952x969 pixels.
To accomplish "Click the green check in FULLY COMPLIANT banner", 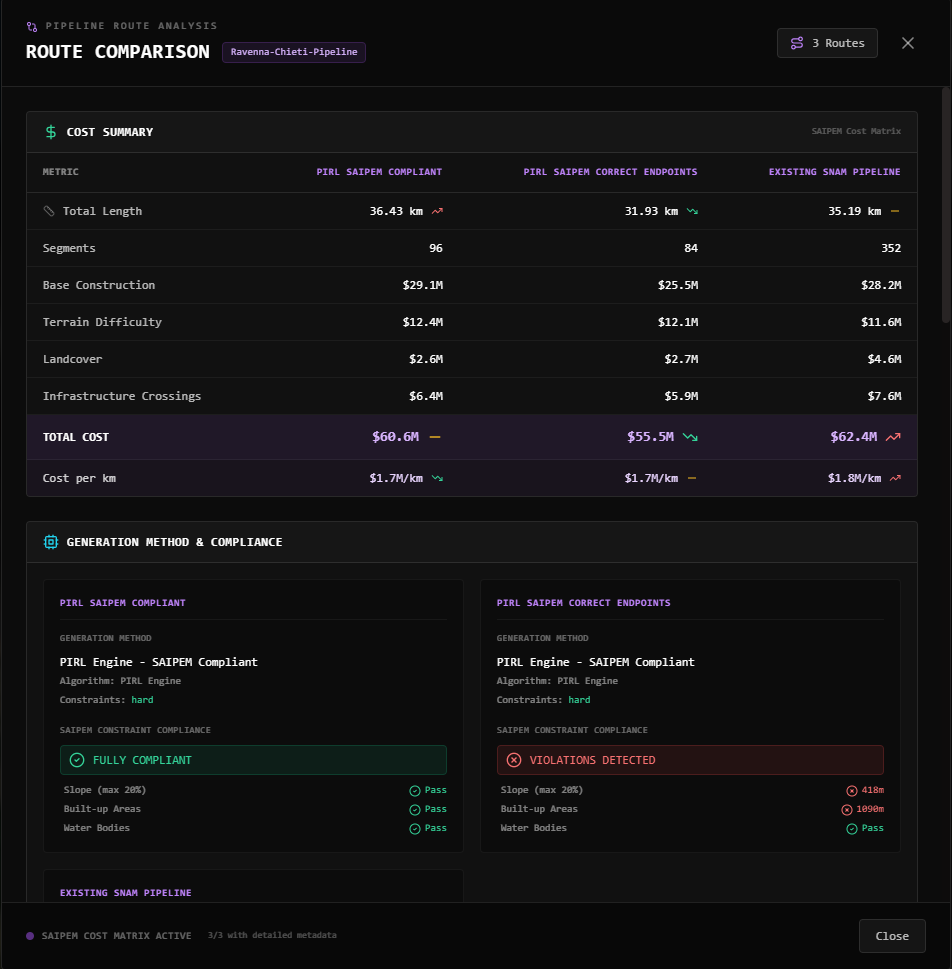I will pos(76,760).
